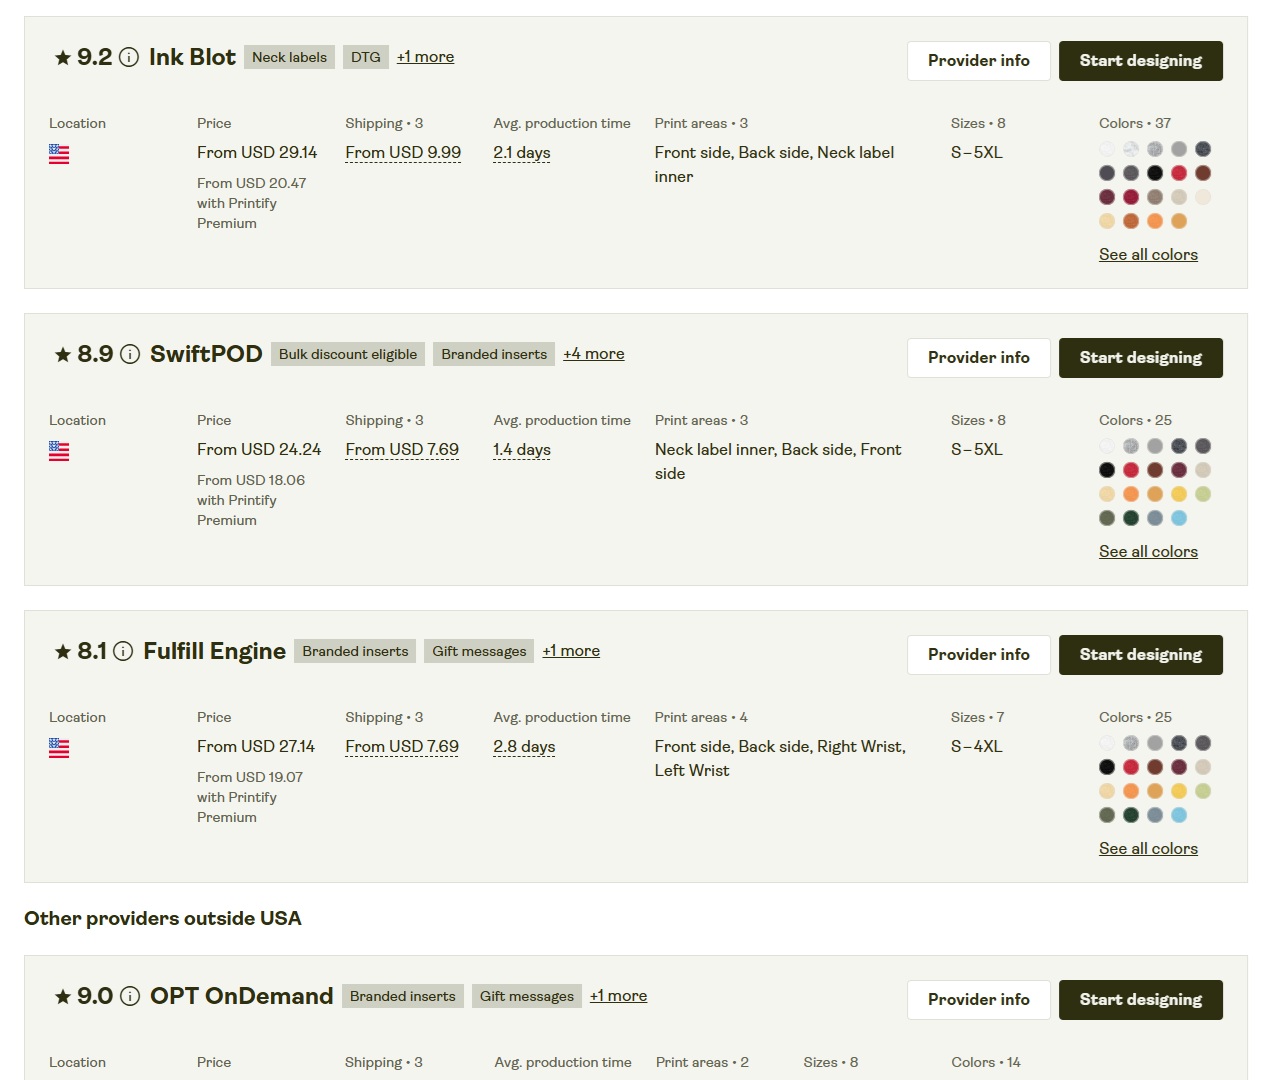Image resolution: width=1280 pixels, height=1080 pixels.
Task: Click the 'Bulk discount eligible' tag on SwiftPOD
Action: tap(348, 354)
